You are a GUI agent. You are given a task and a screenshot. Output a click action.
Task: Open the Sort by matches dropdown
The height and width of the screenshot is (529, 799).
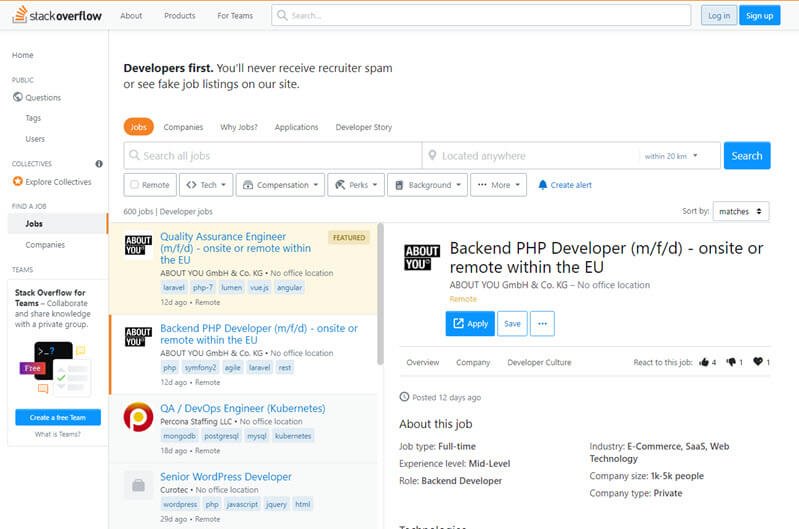(740, 211)
